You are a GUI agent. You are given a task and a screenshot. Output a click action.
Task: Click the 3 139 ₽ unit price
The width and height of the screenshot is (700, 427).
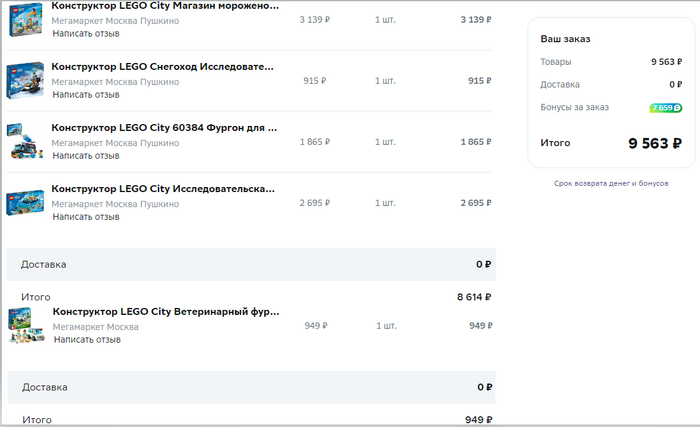click(x=315, y=20)
